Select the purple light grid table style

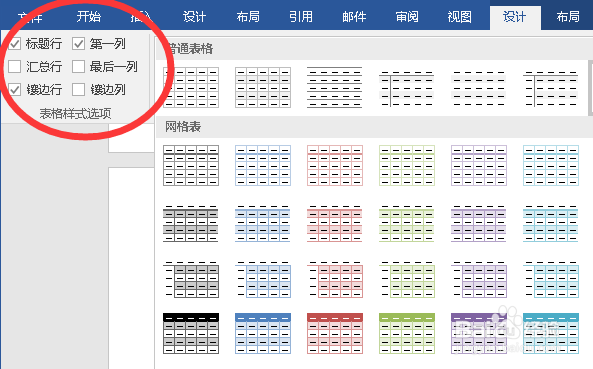point(478,165)
